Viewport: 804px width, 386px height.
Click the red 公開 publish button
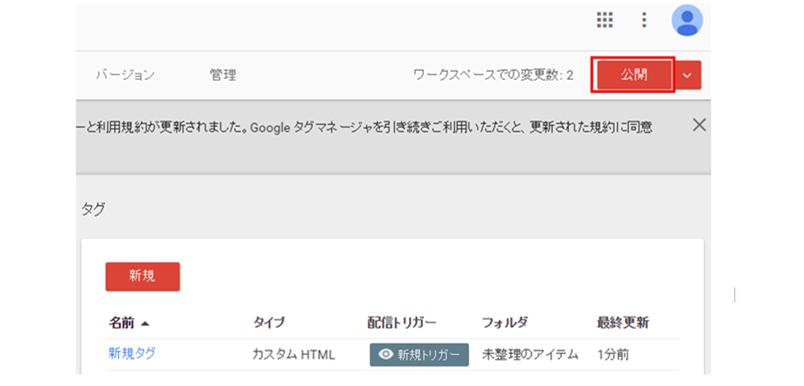[x=634, y=75]
